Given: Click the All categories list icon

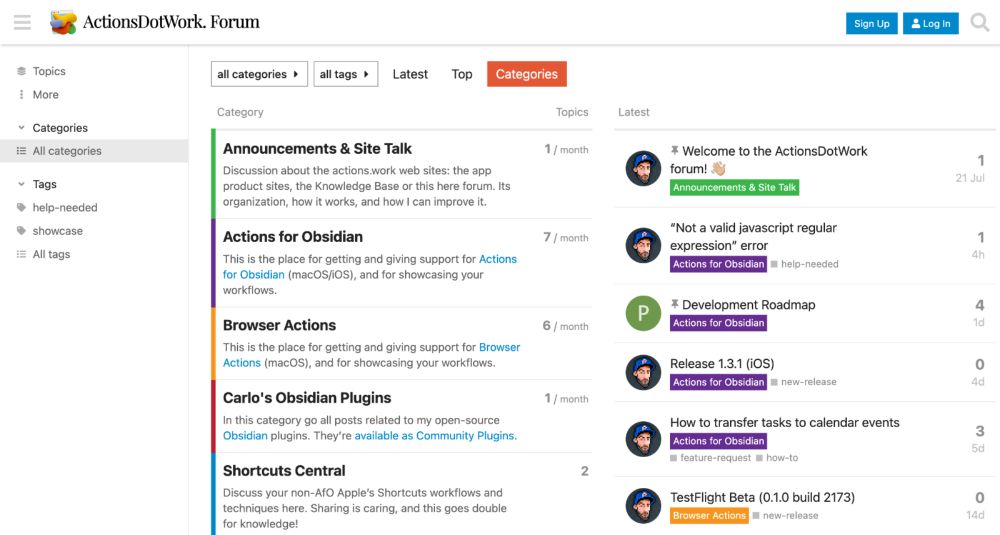Looking at the screenshot, I should (x=21, y=151).
